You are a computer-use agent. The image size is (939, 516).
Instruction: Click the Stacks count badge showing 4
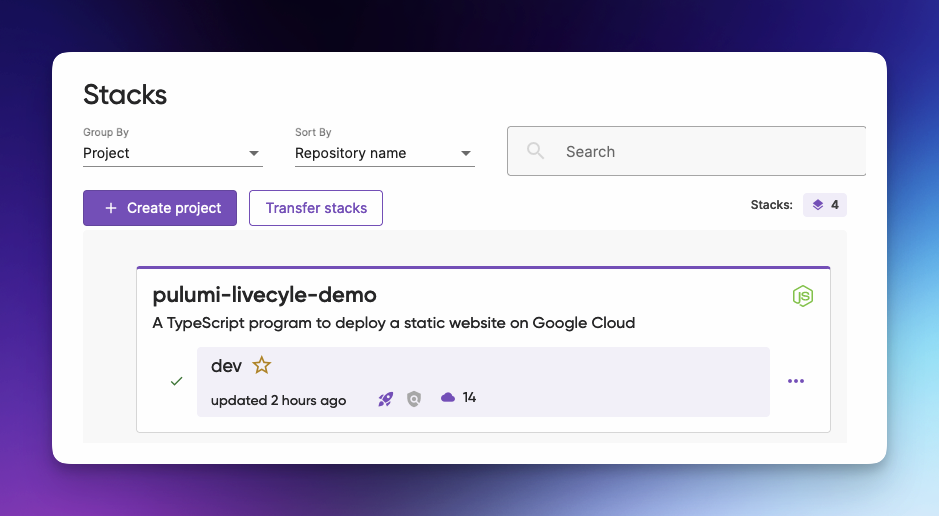pyautogui.click(x=825, y=205)
